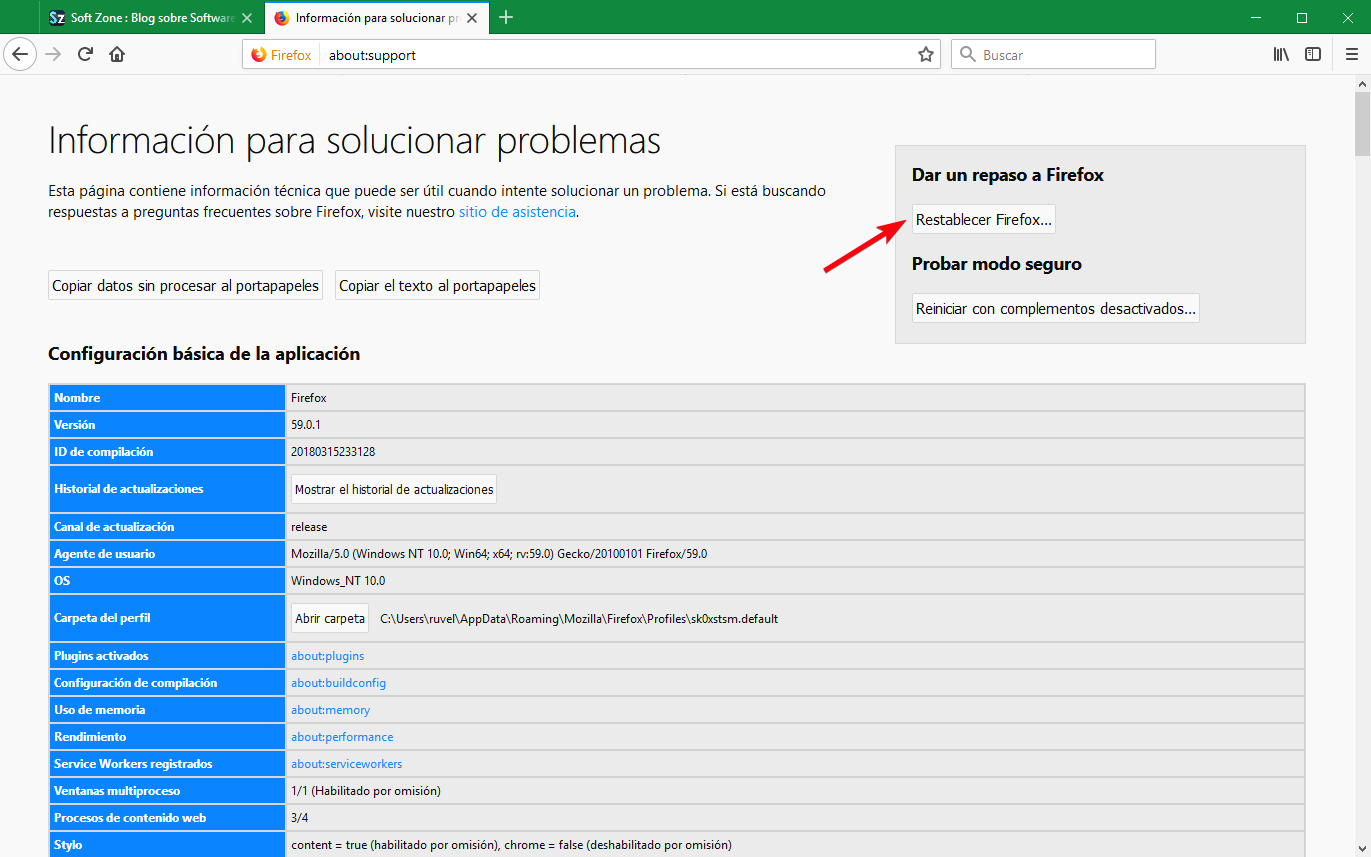
Task: Open the about:serviceworkers link
Action: [347, 764]
